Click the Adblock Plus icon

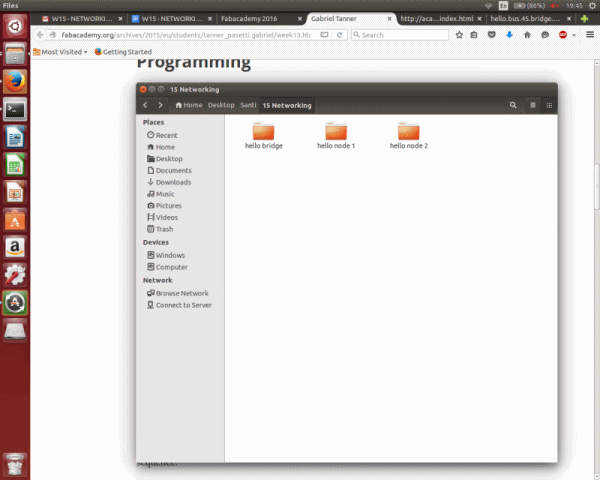click(562, 35)
